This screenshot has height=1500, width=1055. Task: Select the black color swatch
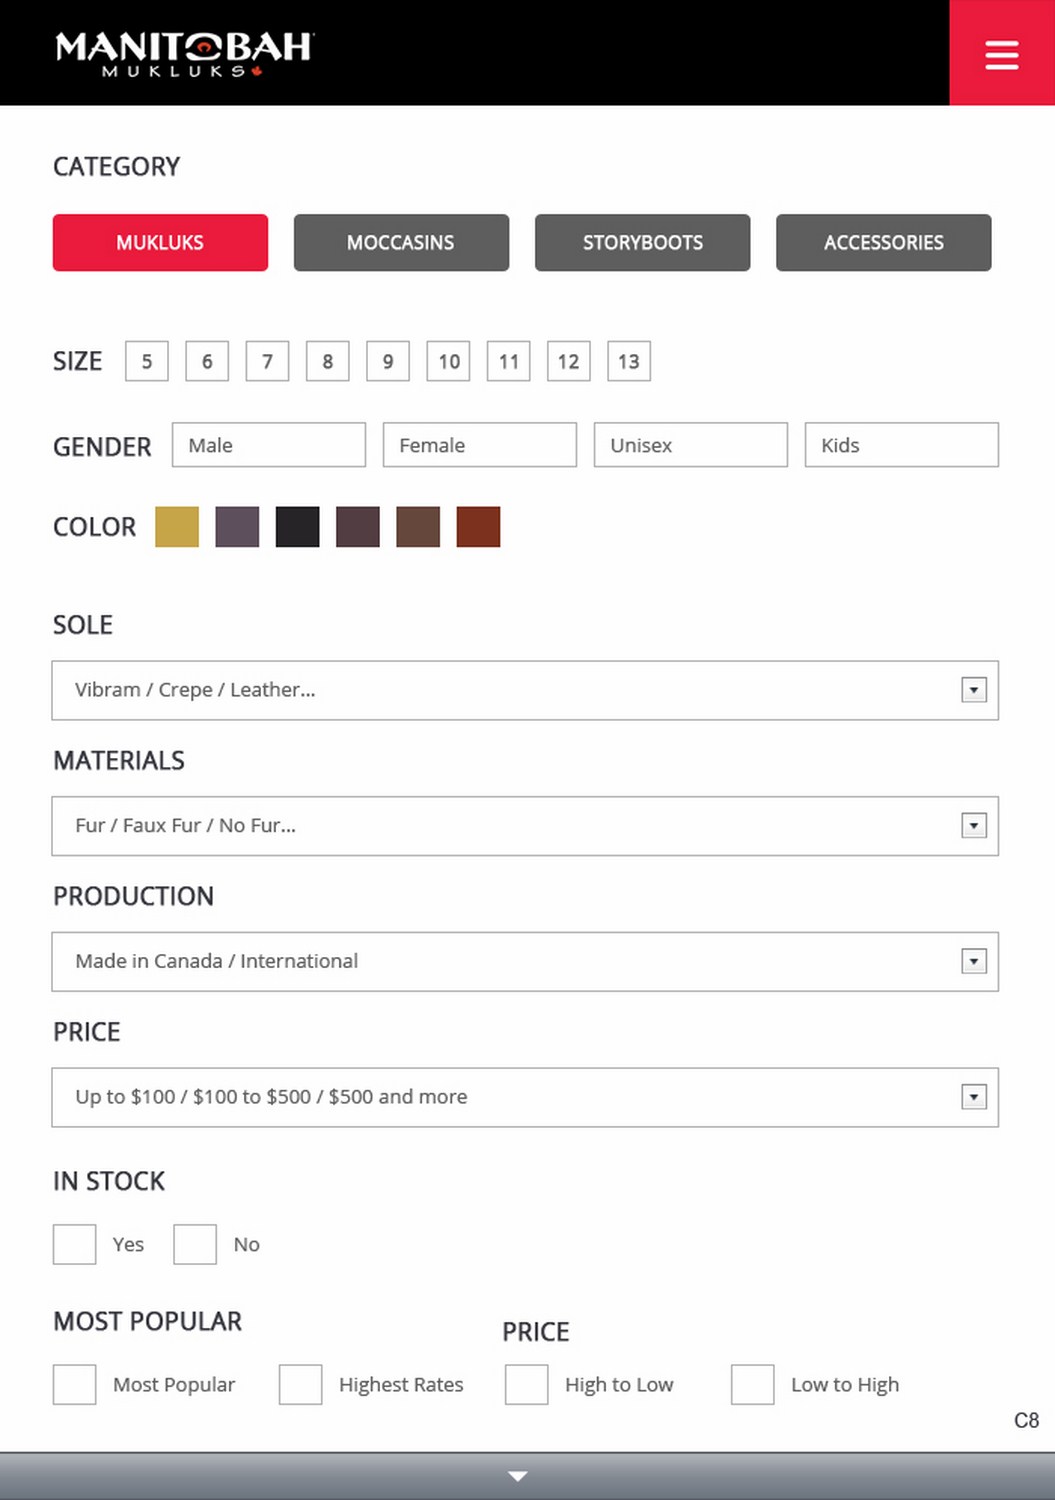[297, 527]
